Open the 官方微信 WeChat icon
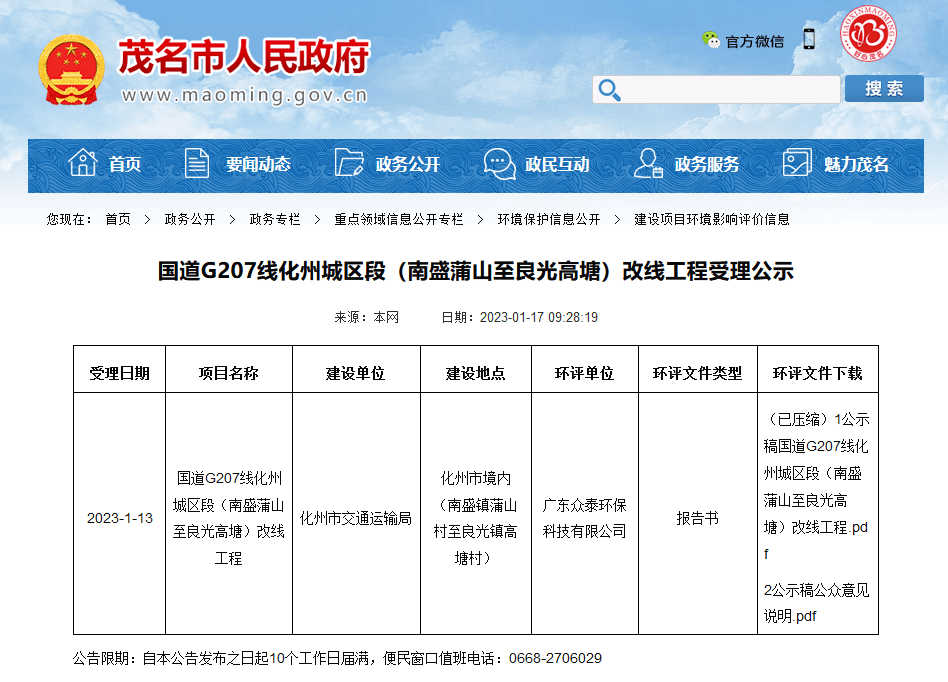 coord(712,41)
